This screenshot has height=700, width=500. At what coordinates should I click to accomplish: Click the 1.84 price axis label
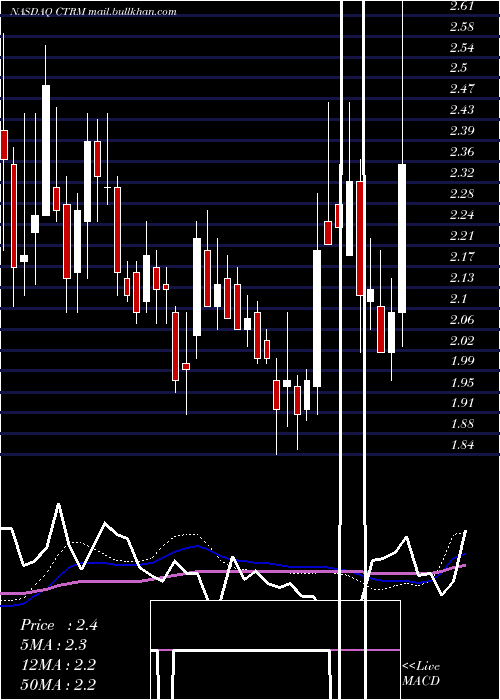pyautogui.click(x=461, y=445)
